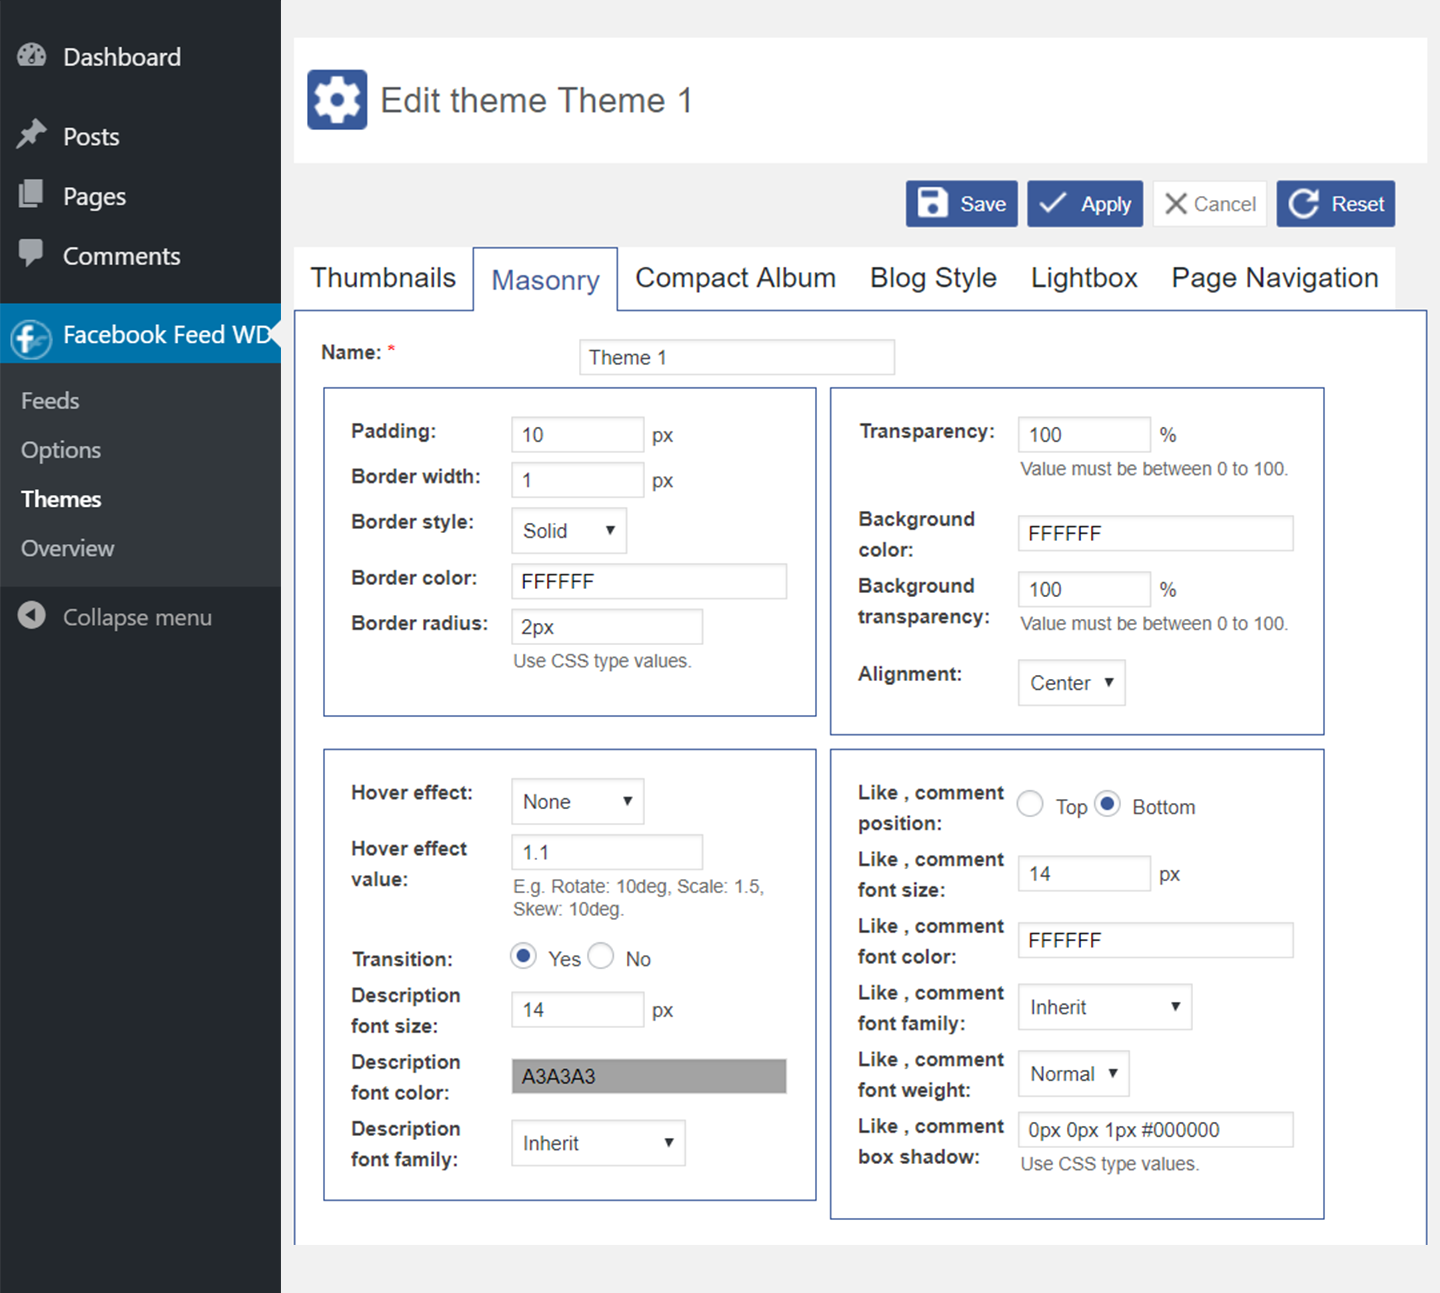
Task: Click the Background color FFFFFF field
Action: point(1155,534)
